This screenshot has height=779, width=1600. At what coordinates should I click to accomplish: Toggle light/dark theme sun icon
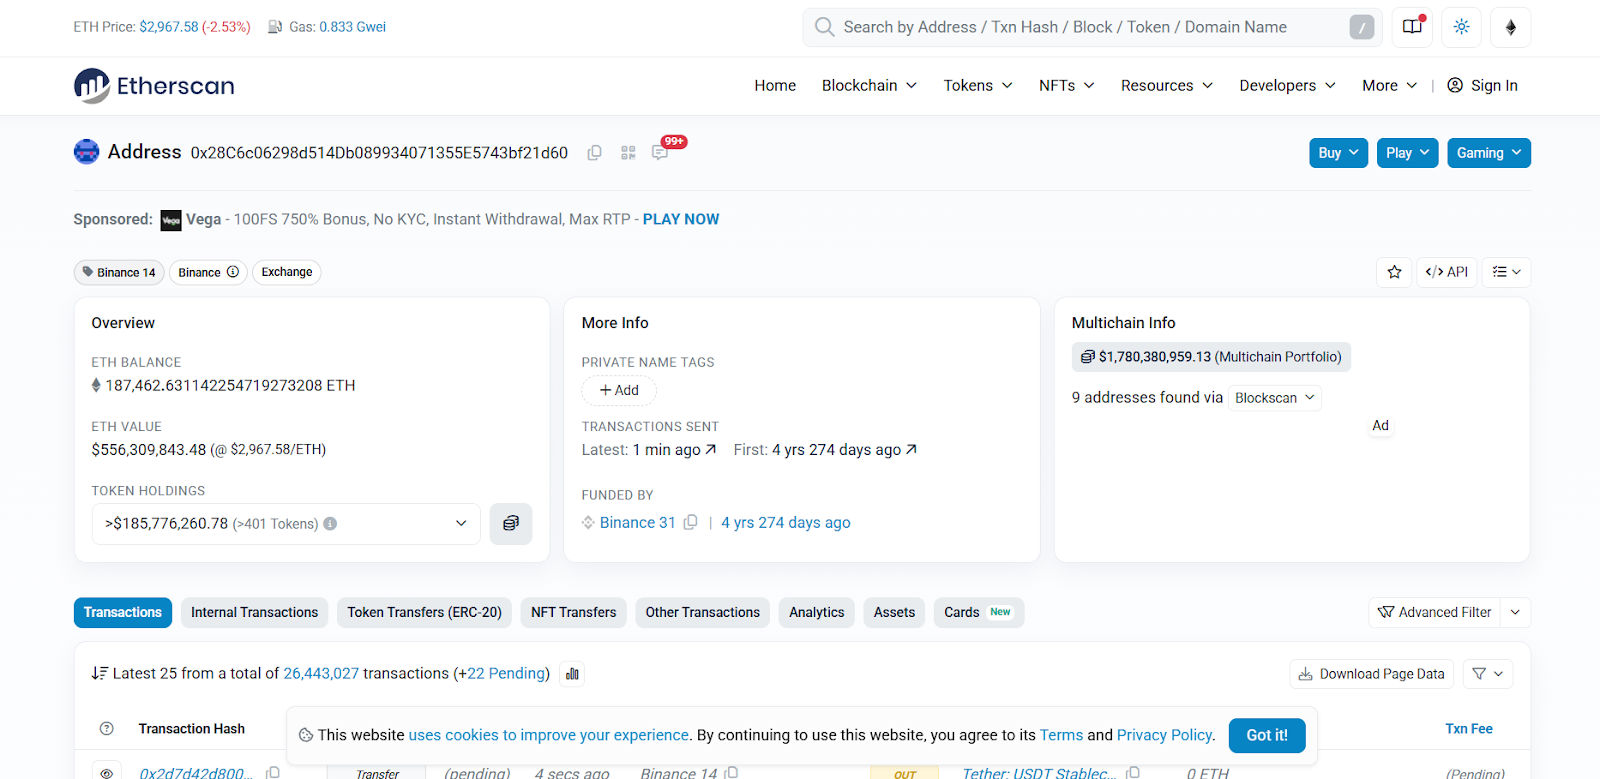[x=1462, y=27]
